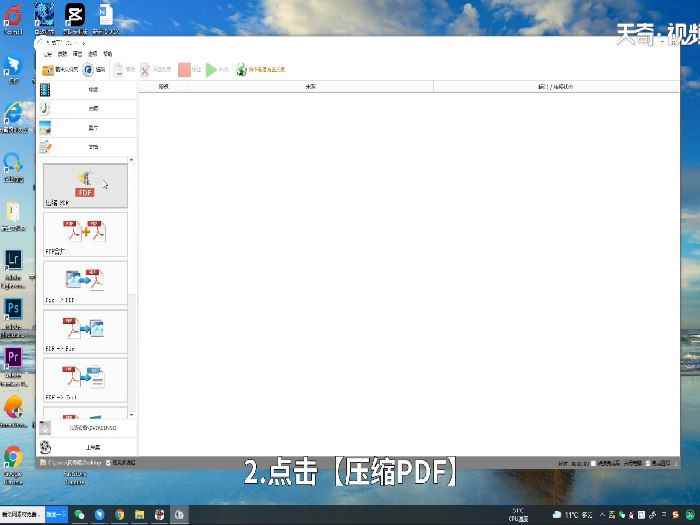700x525 pixels.
Task: Open the last menu in the menu bar
Action: (107, 54)
